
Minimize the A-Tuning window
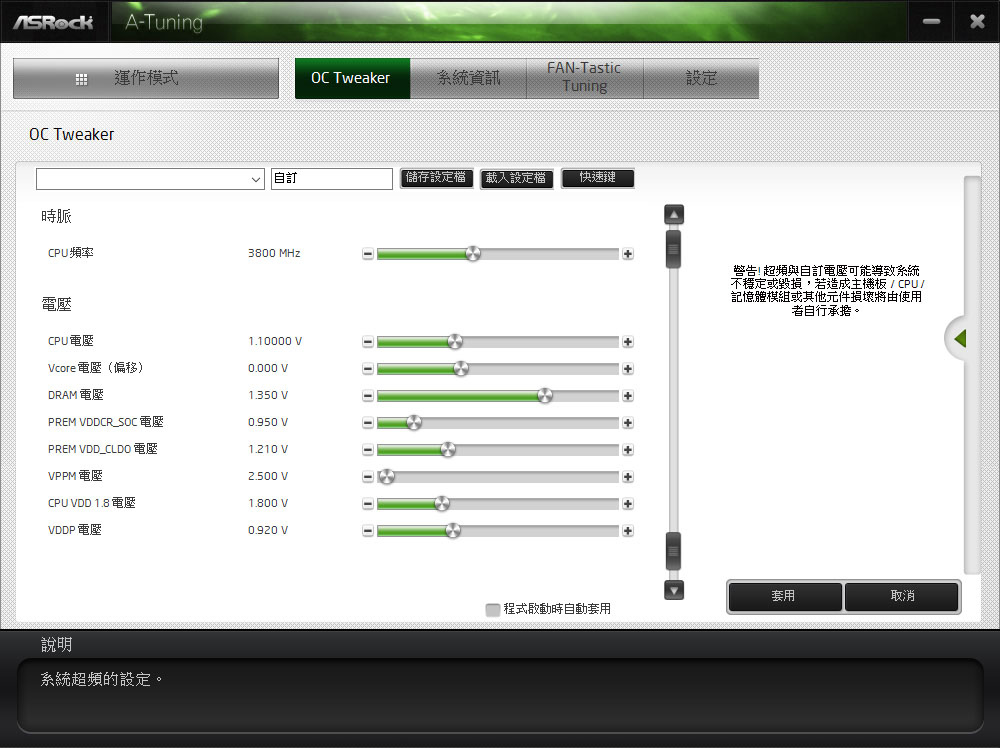click(x=931, y=22)
